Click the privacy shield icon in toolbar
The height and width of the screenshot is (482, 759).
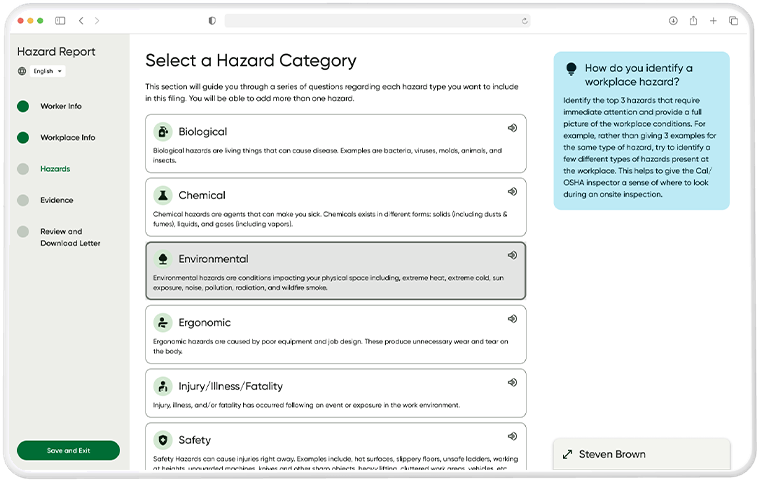pyautogui.click(x=212, y=21)
